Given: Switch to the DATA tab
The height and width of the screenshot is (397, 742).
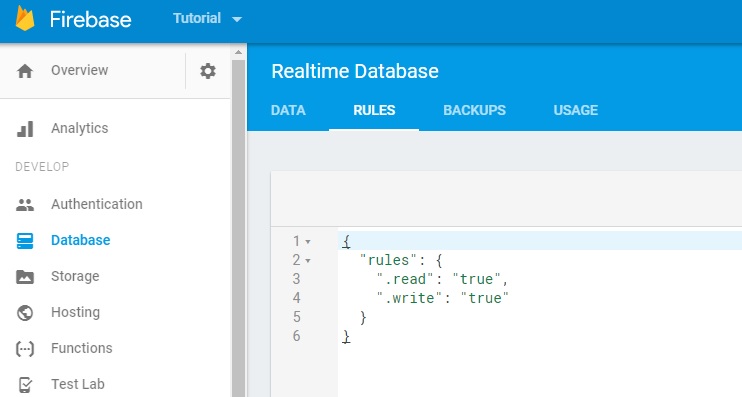Looking at the screenshot, I should coord(288,110).
